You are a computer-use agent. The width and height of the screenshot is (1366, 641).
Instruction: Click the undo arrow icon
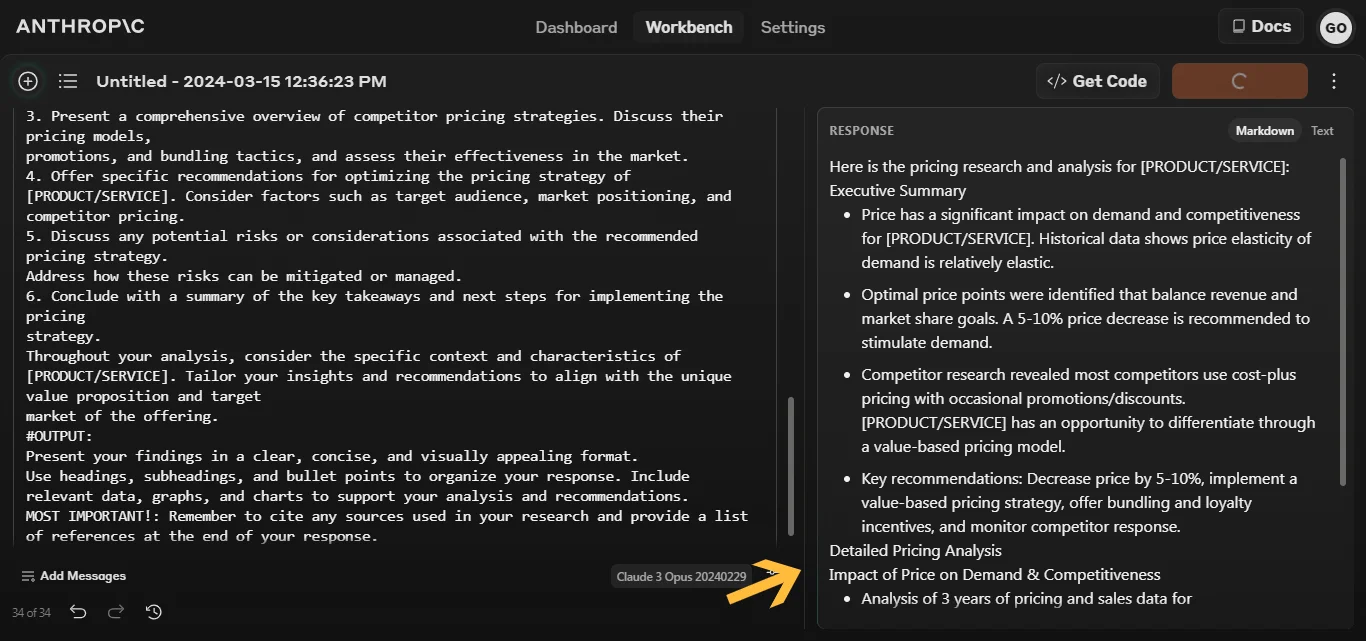(79, 612)
